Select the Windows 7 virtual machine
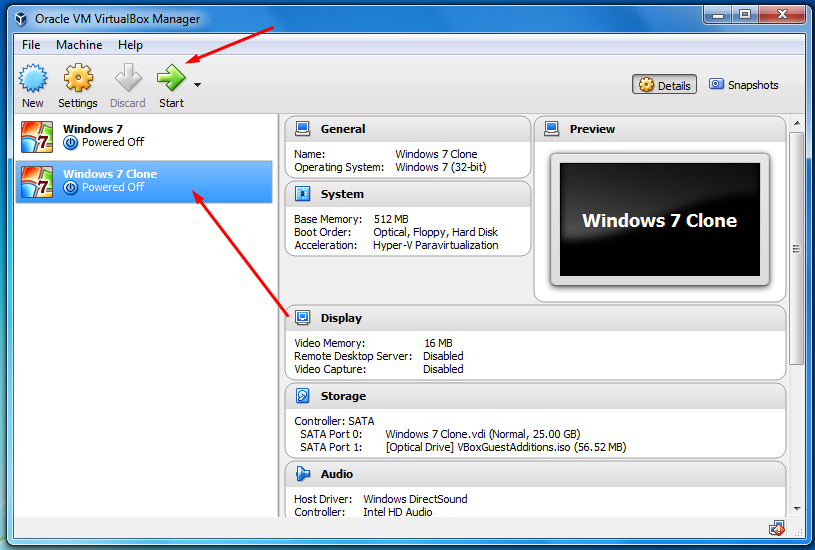This screenshot has height=550, width=815. pos(144,136)
